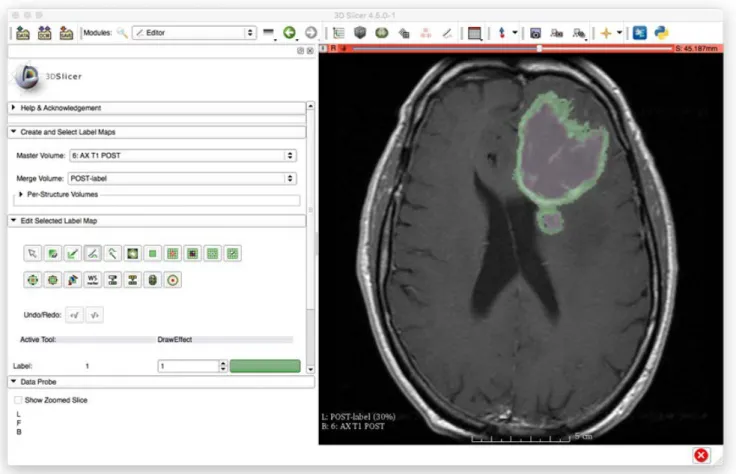This screenshot has width=736, height=474.
Task: Enable Show Zoomed Slice checkbox
Action: point(18,400)
